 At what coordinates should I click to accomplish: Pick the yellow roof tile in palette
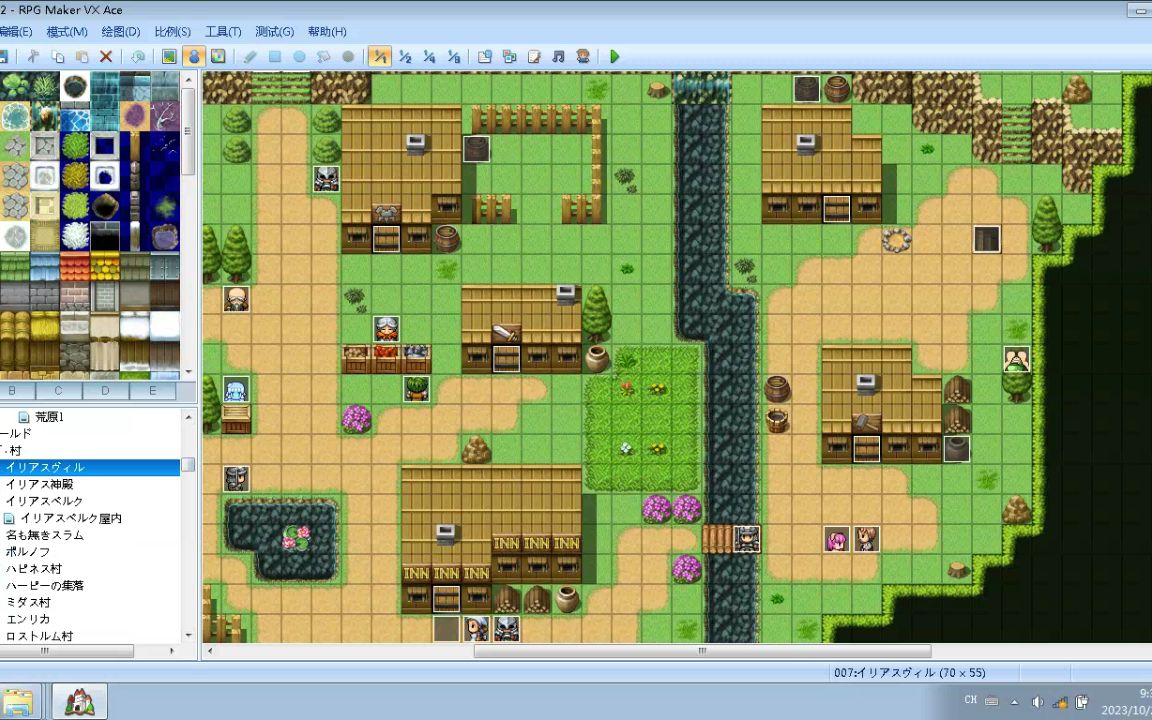click(105, 267)
